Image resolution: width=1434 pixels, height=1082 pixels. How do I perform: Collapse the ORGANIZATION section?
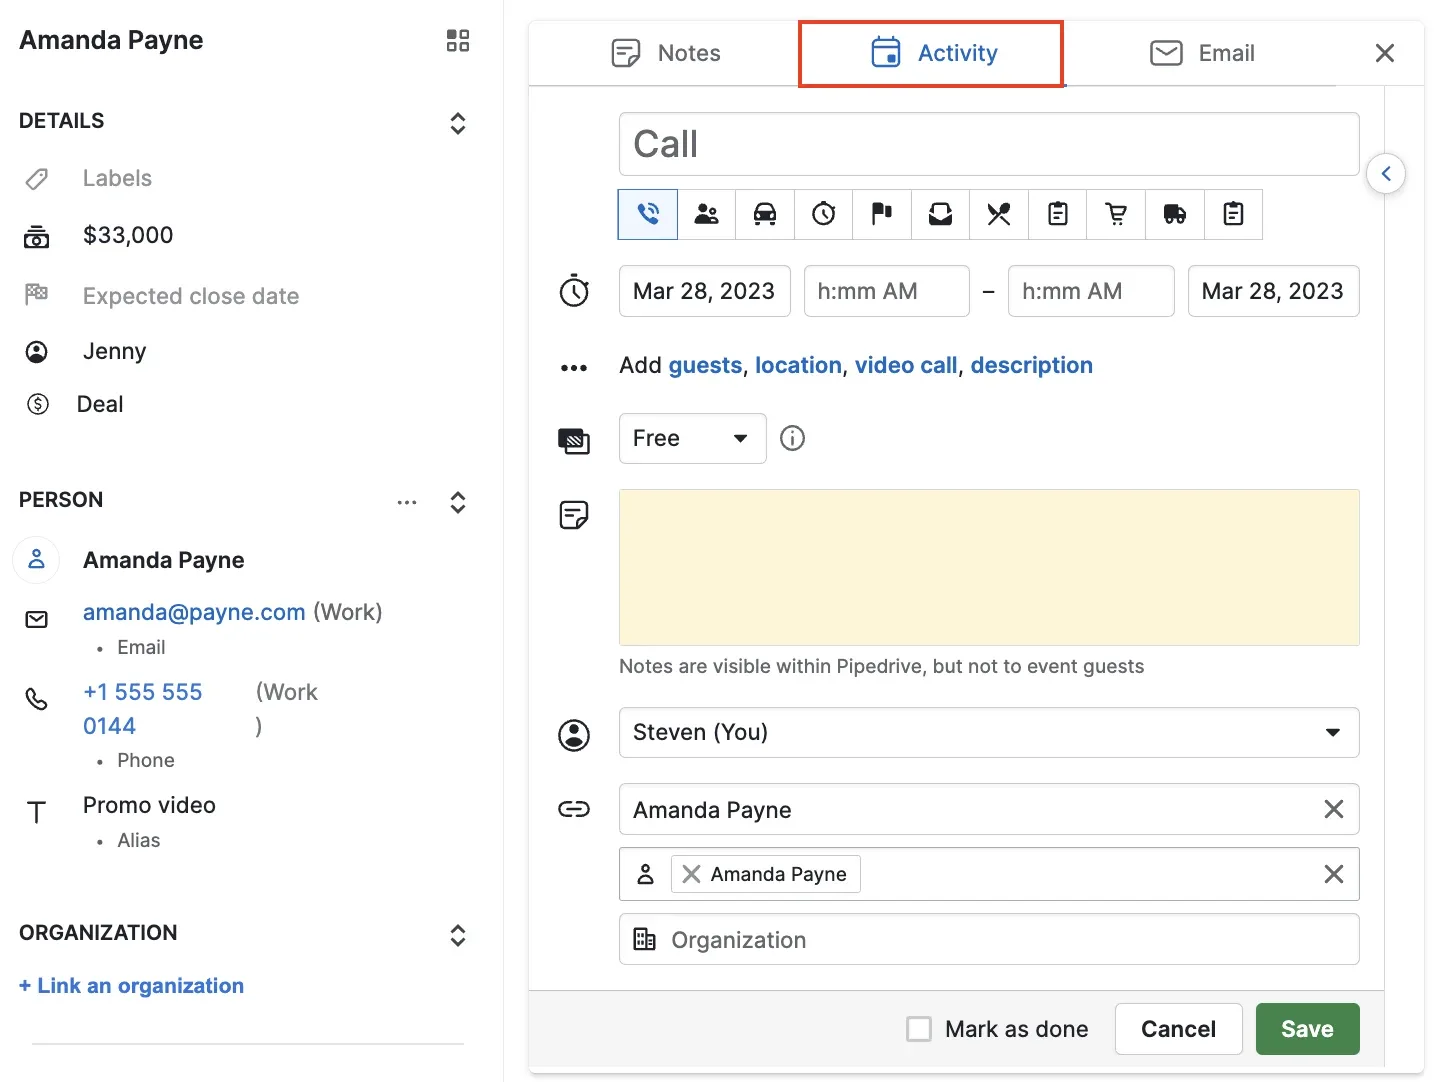[x=458, y=935]
